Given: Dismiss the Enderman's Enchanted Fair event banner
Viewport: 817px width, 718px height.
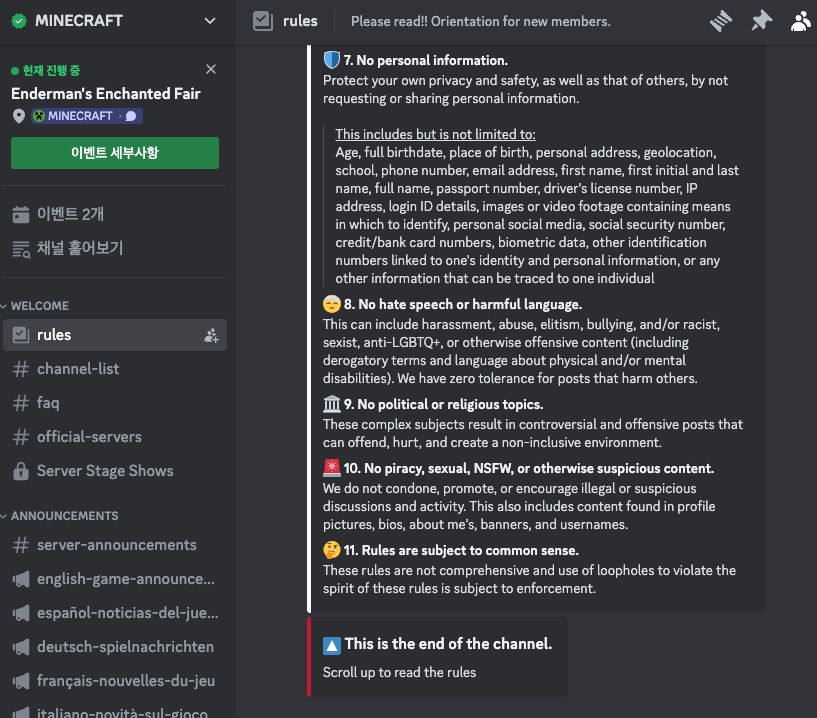Looking at the screenshot, I should pyautogui.click(x=211, y=69).
